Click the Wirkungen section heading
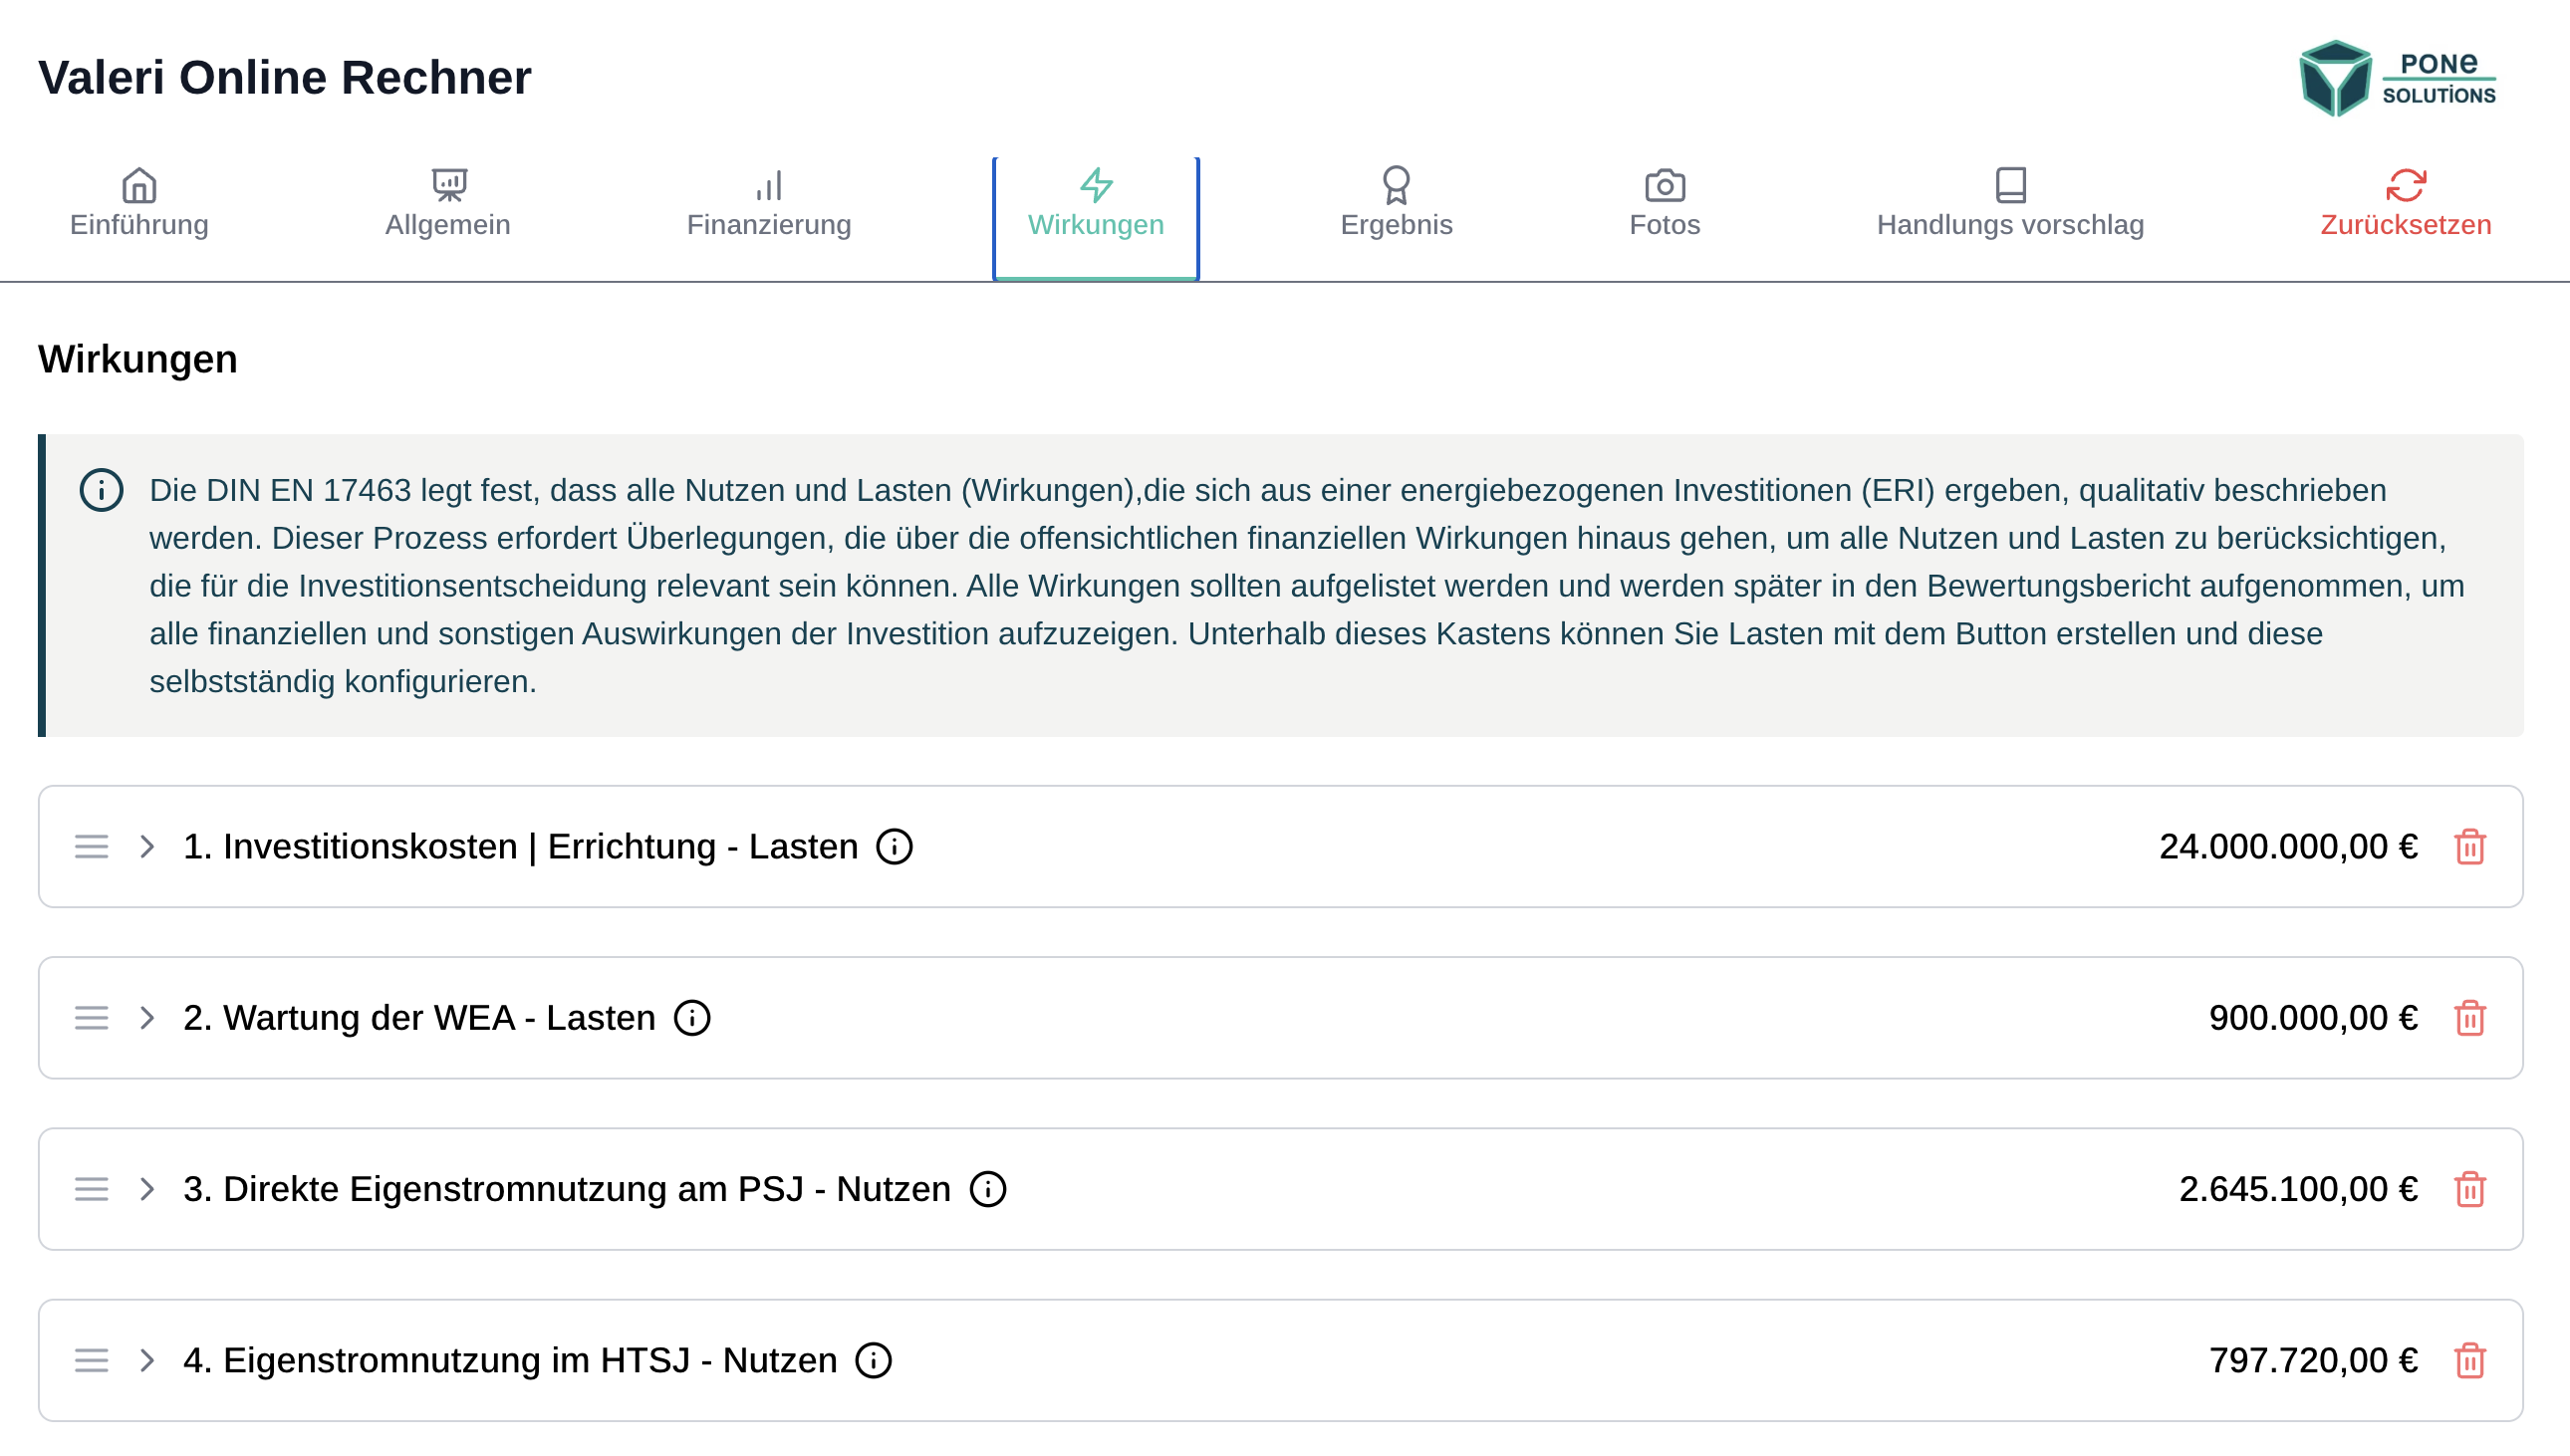The width and height of the screenshot is (2570, 1456). tap(138, 358)
